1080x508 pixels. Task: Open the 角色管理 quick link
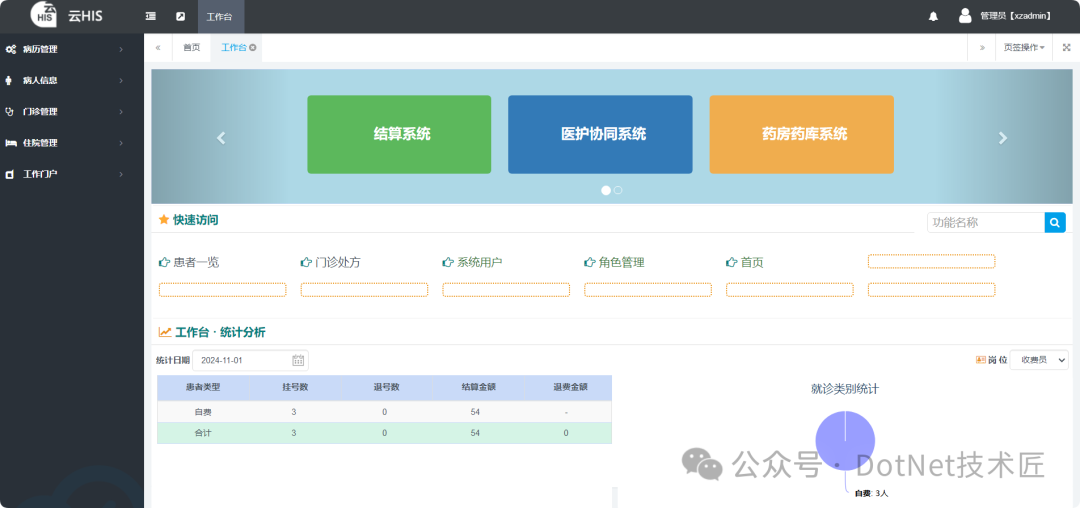click(x=621, y=262)
